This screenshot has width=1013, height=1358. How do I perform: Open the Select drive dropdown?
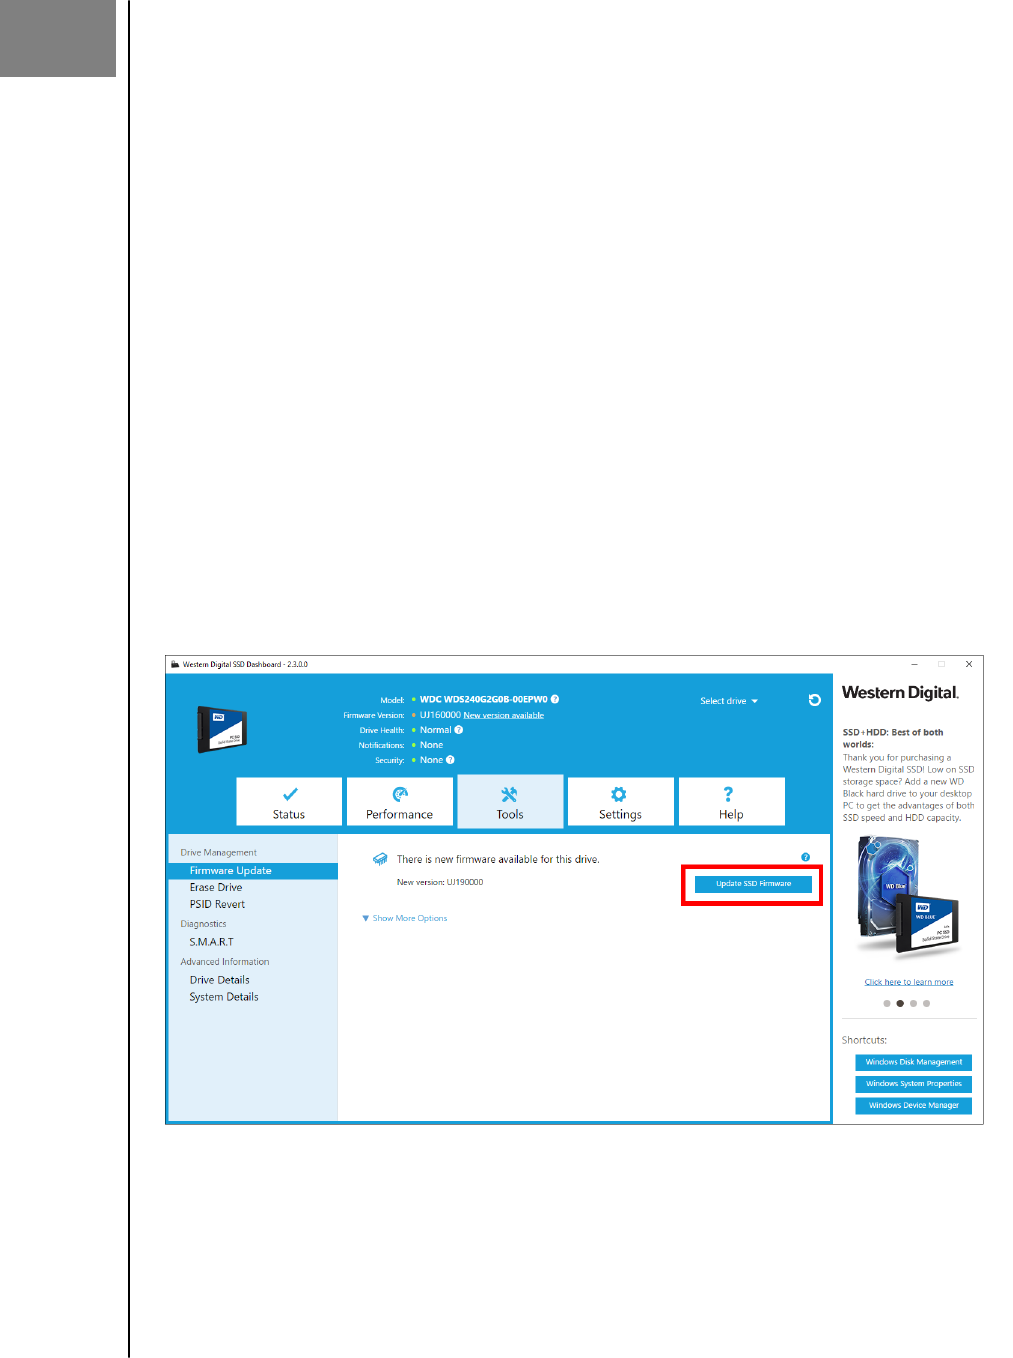click(x=729, y=701)
